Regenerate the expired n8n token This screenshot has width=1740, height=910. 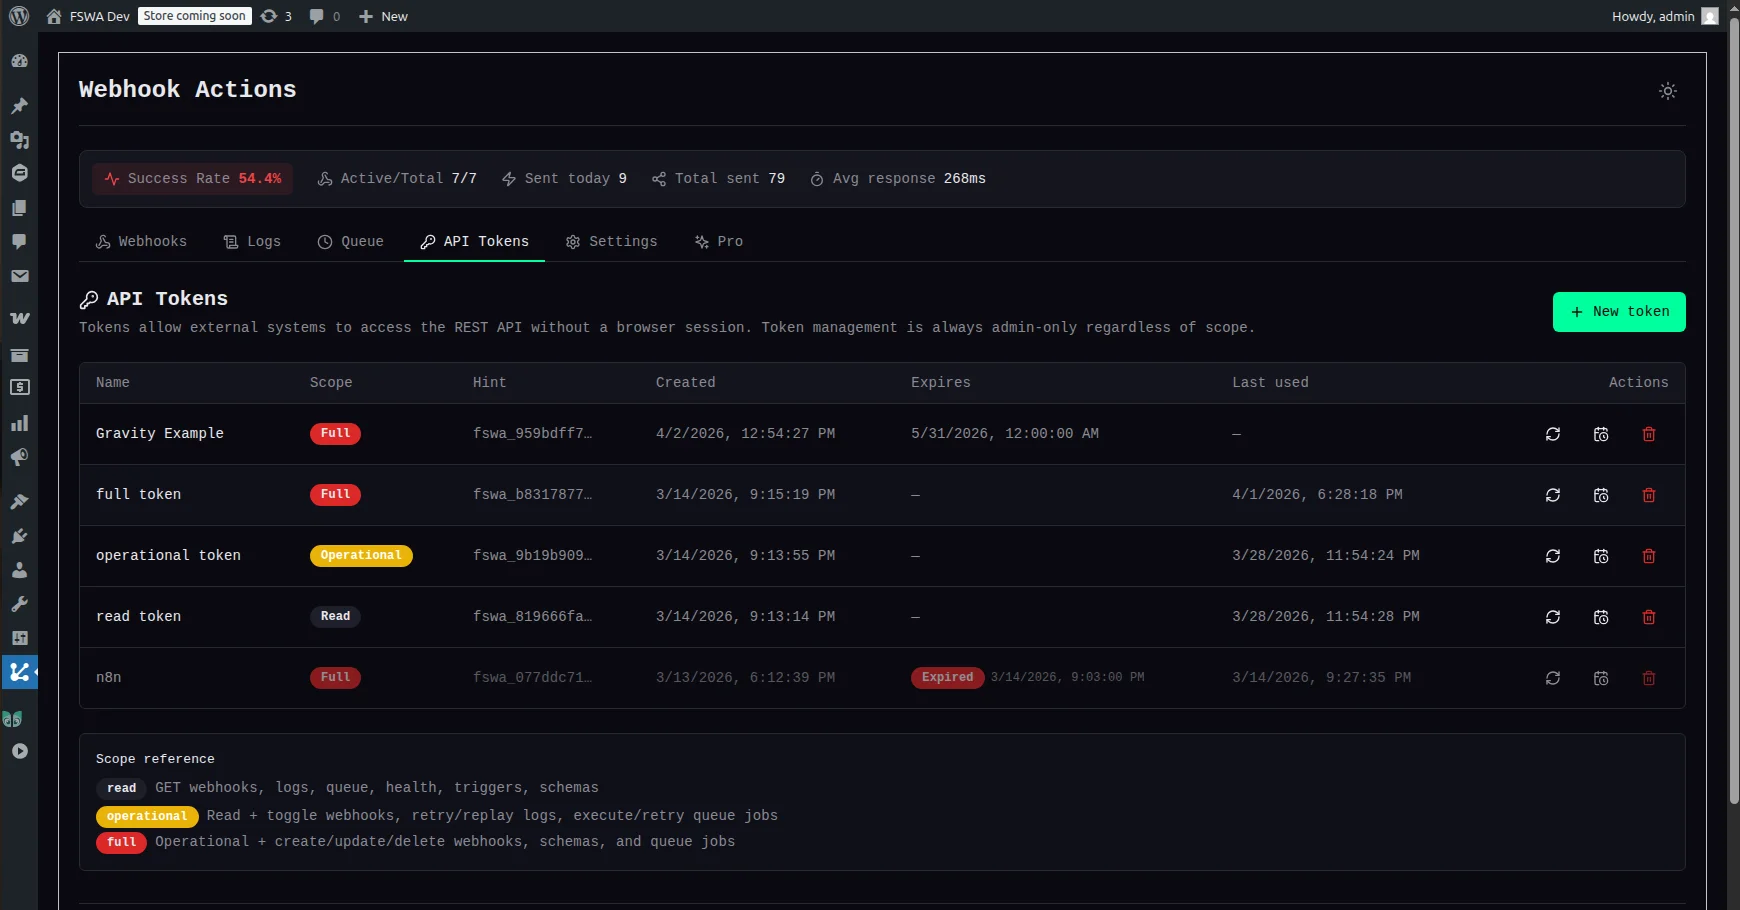coord(1553,678)
